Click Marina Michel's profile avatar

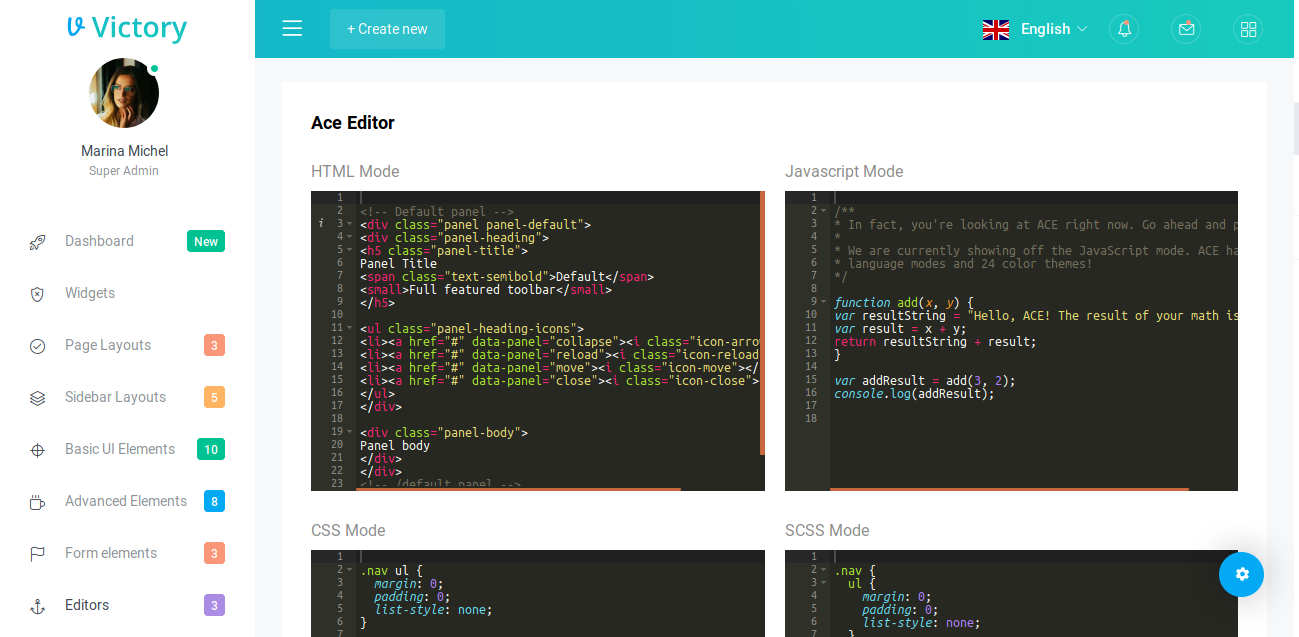[124, 93]
